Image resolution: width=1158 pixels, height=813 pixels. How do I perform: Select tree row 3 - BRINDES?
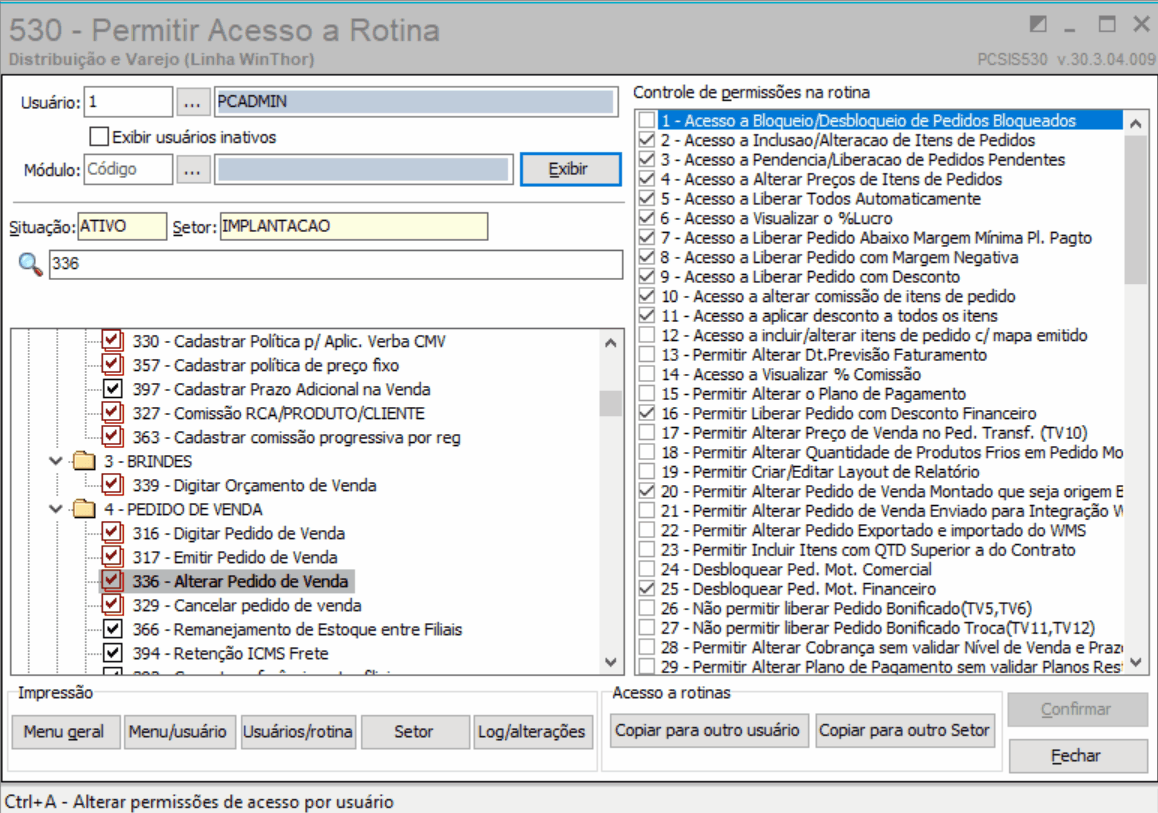[x=148, y=462]
